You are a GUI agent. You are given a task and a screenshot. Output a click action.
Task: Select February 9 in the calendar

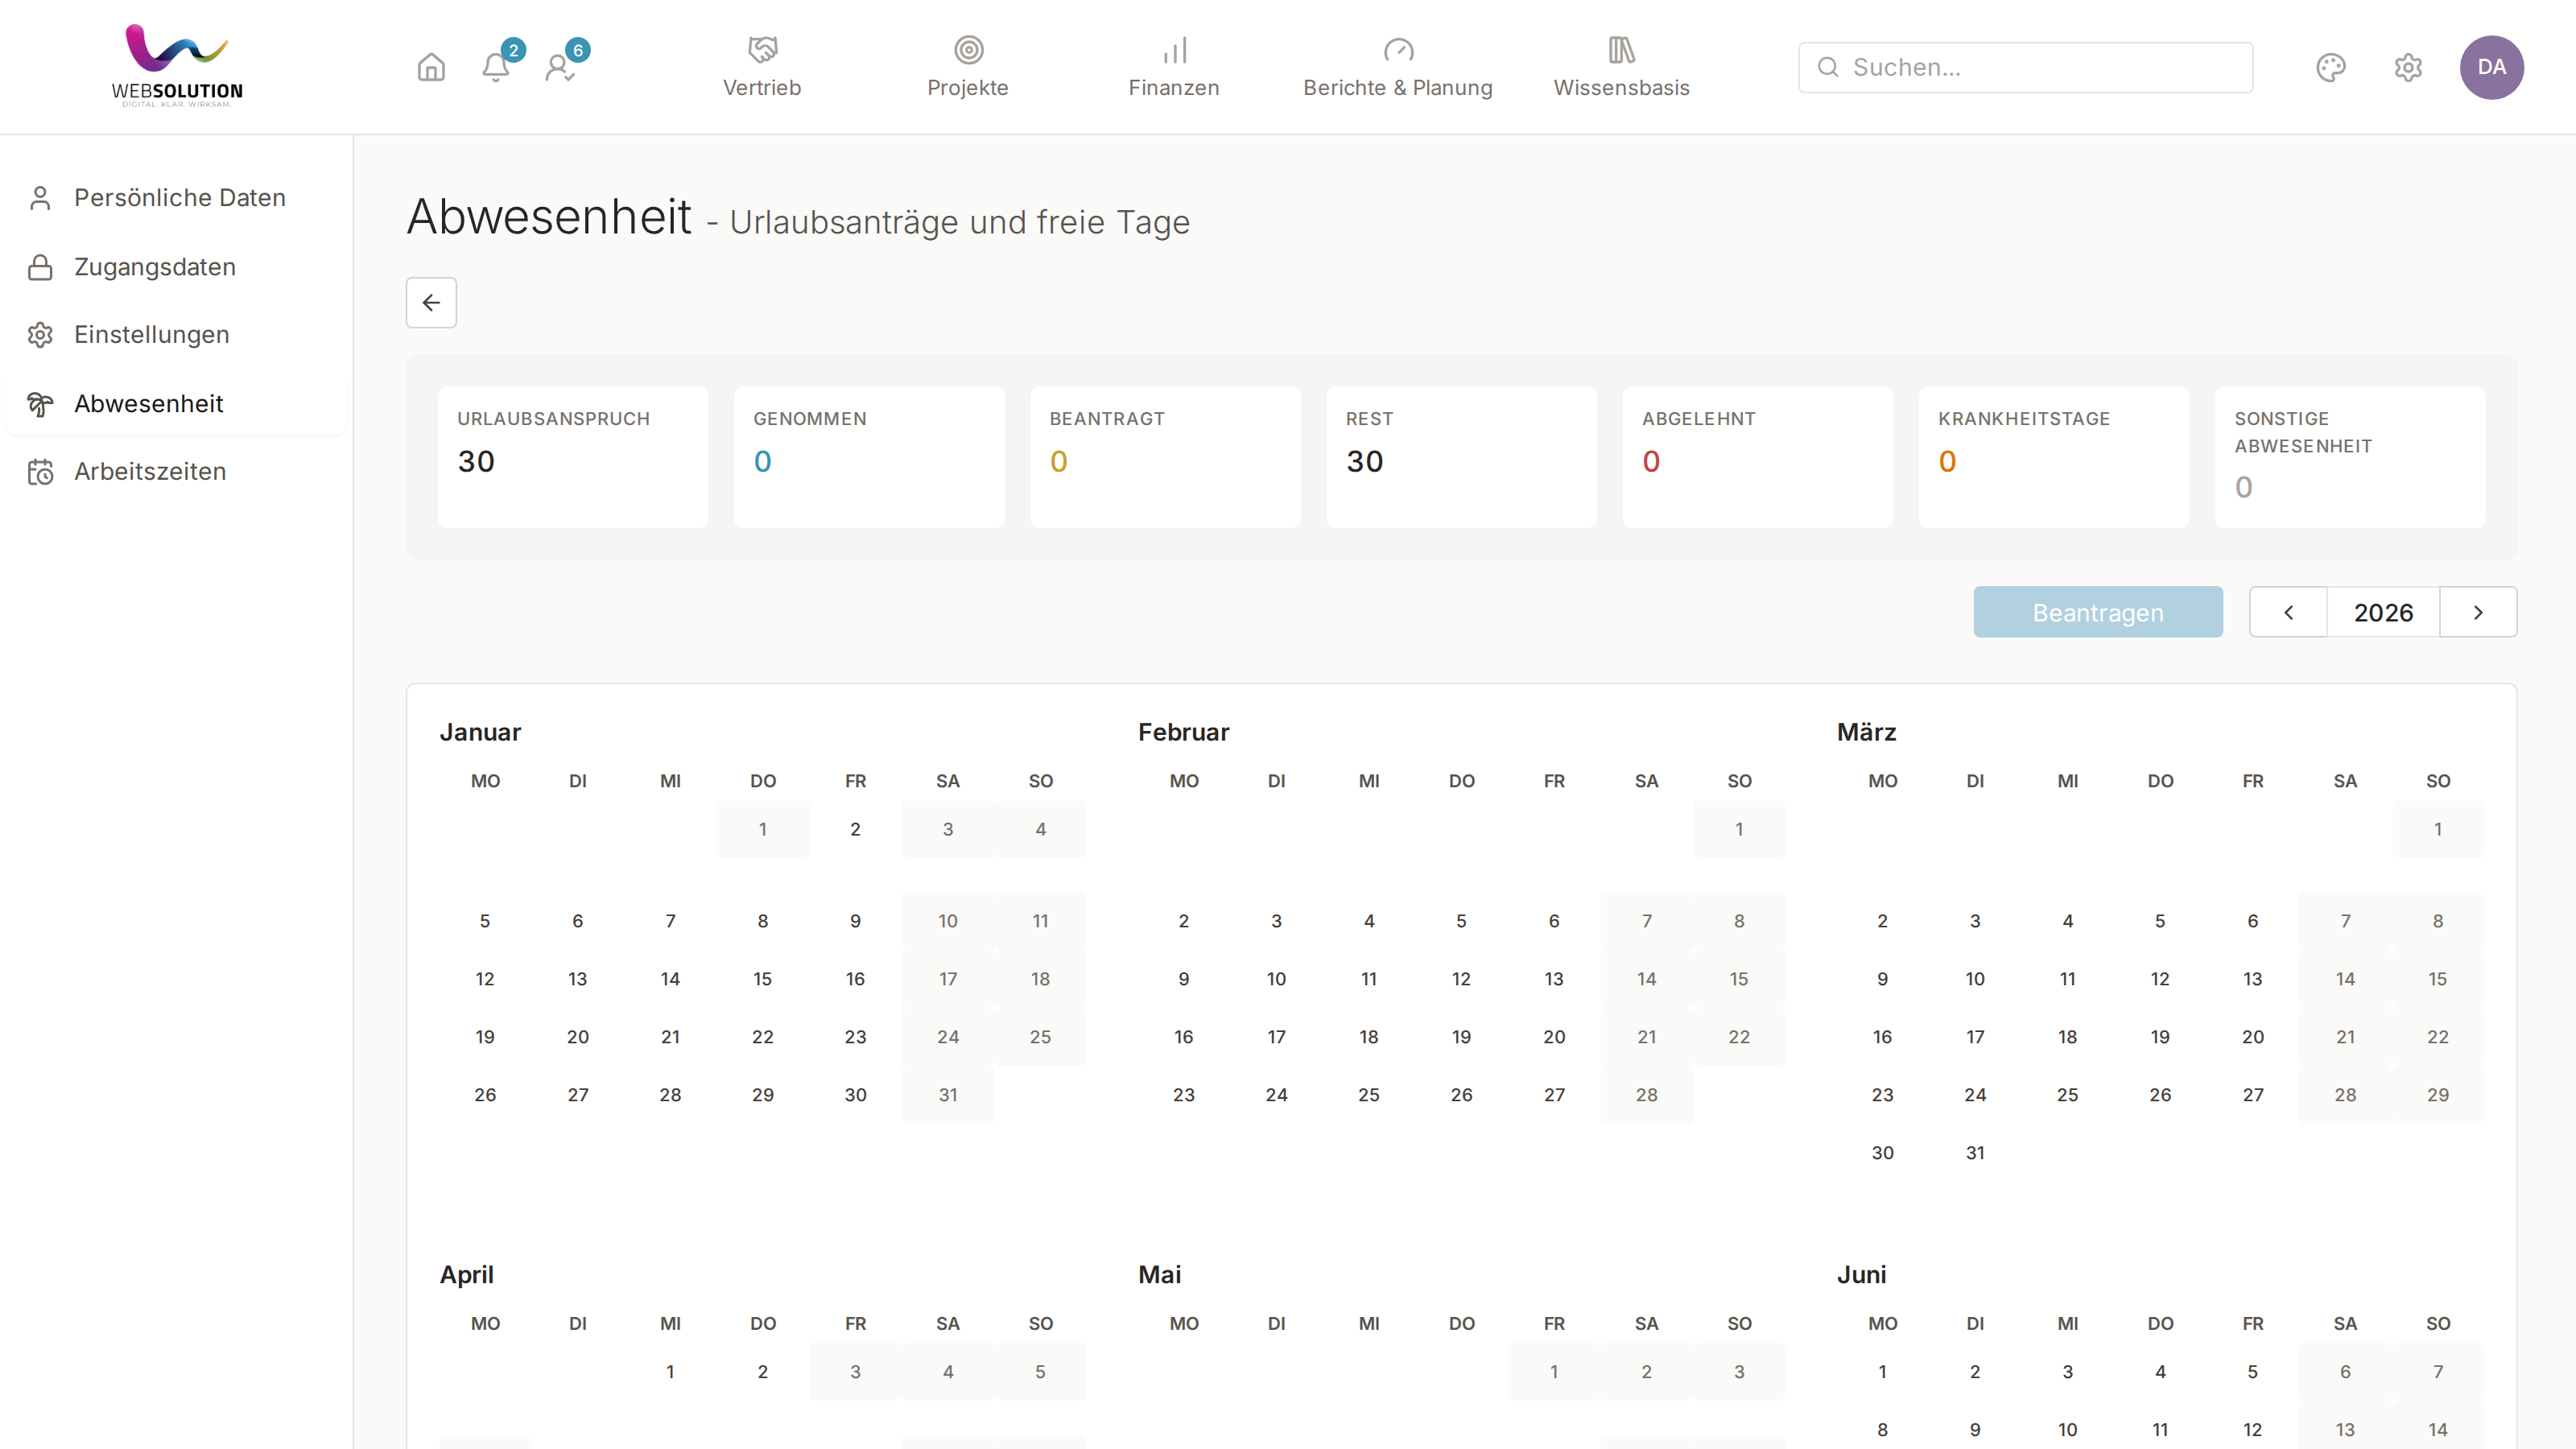pyautogui.click(x=1184, y=979)
